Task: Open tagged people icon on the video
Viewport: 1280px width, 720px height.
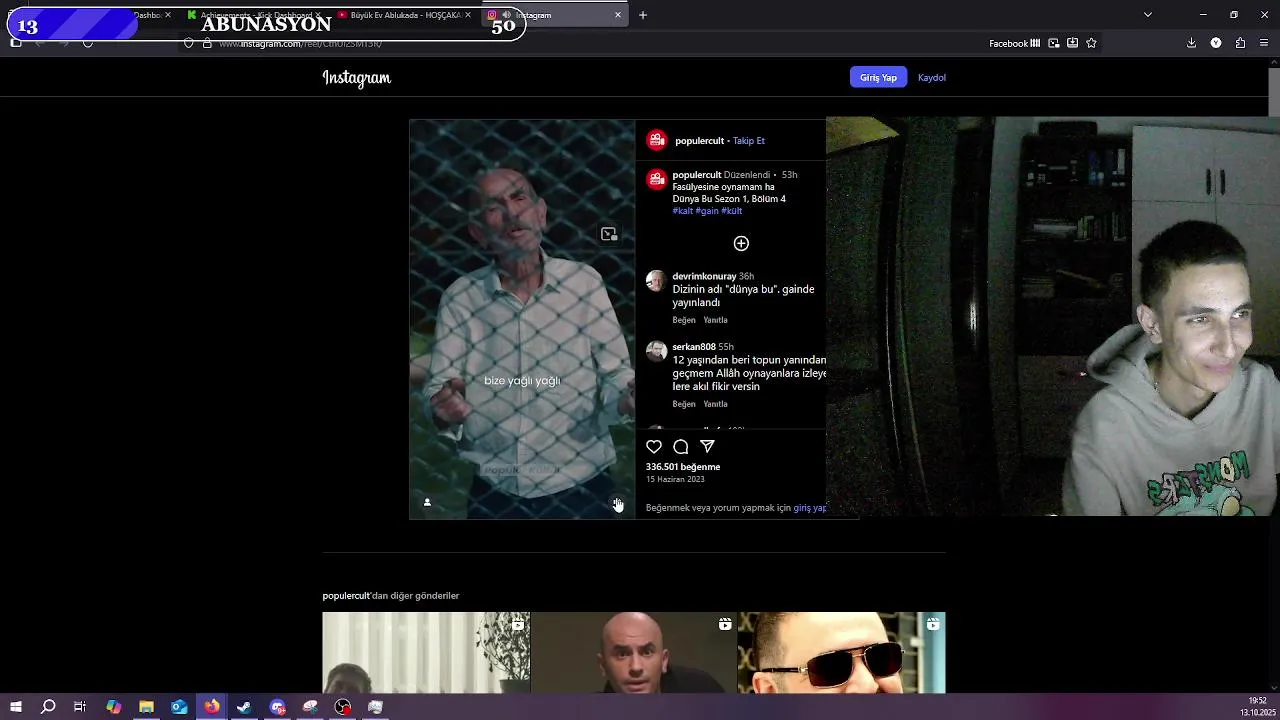Action: click(427, 502)
